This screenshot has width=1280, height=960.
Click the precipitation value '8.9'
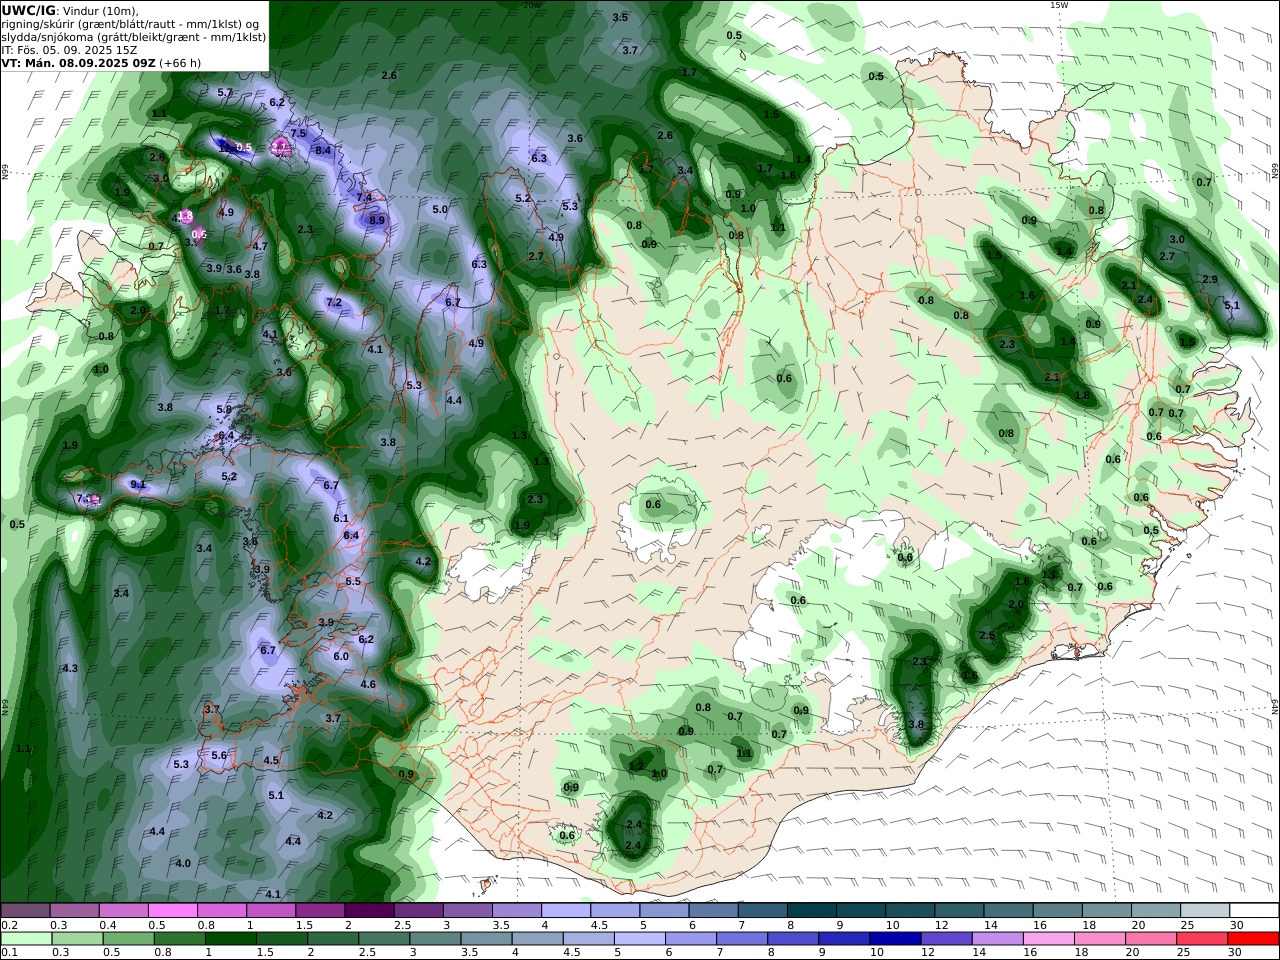[x=377, y=220]
